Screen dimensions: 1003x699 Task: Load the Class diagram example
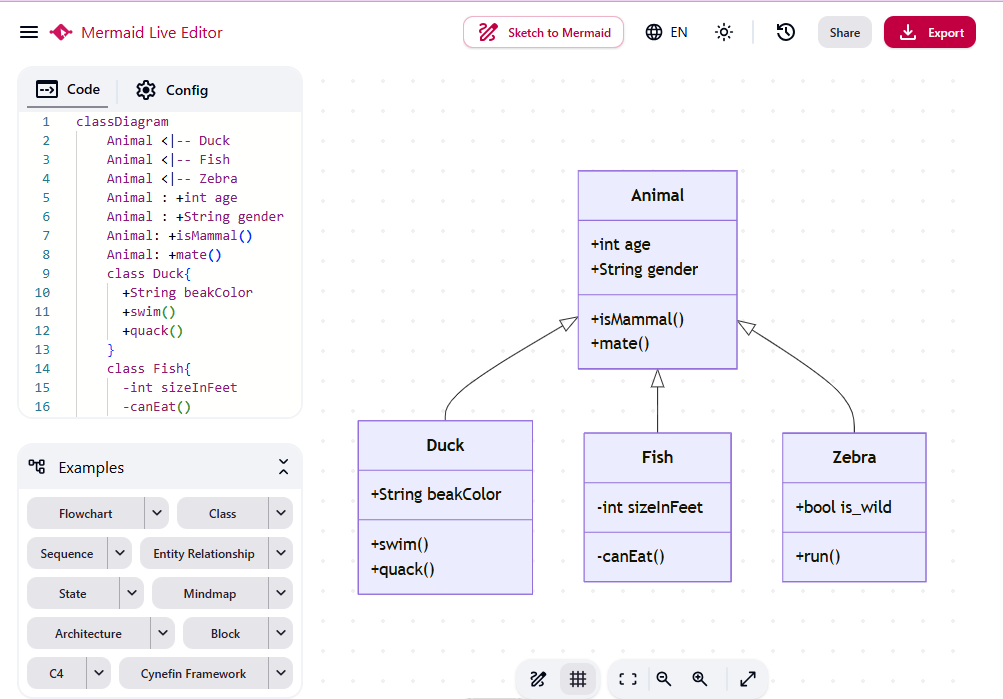[222, 514]
